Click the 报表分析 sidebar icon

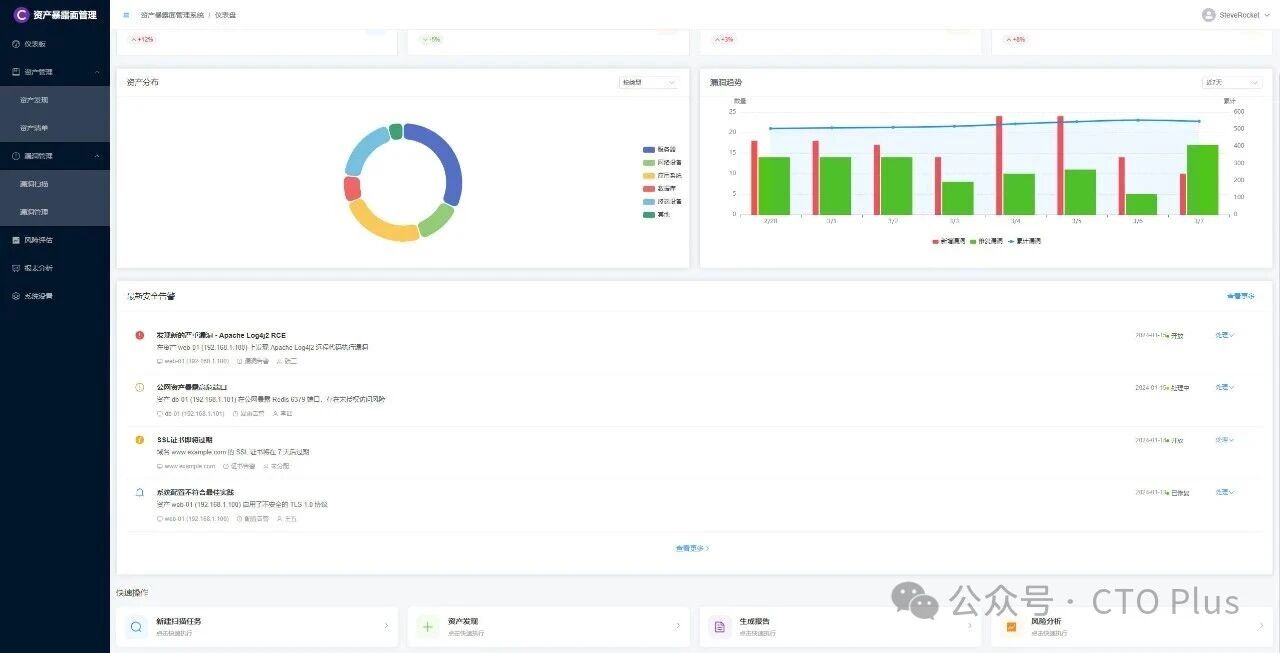coord(16,268)
